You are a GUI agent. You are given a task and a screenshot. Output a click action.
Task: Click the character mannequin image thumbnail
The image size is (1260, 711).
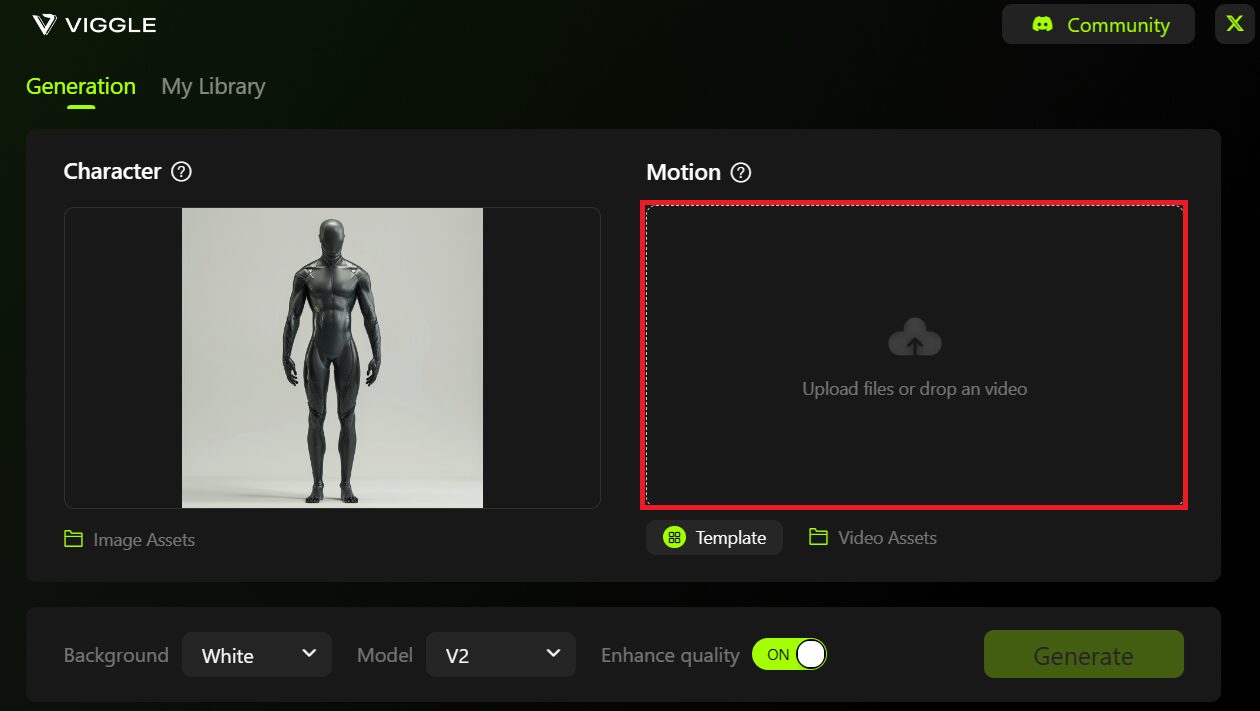tap(332, 358)
